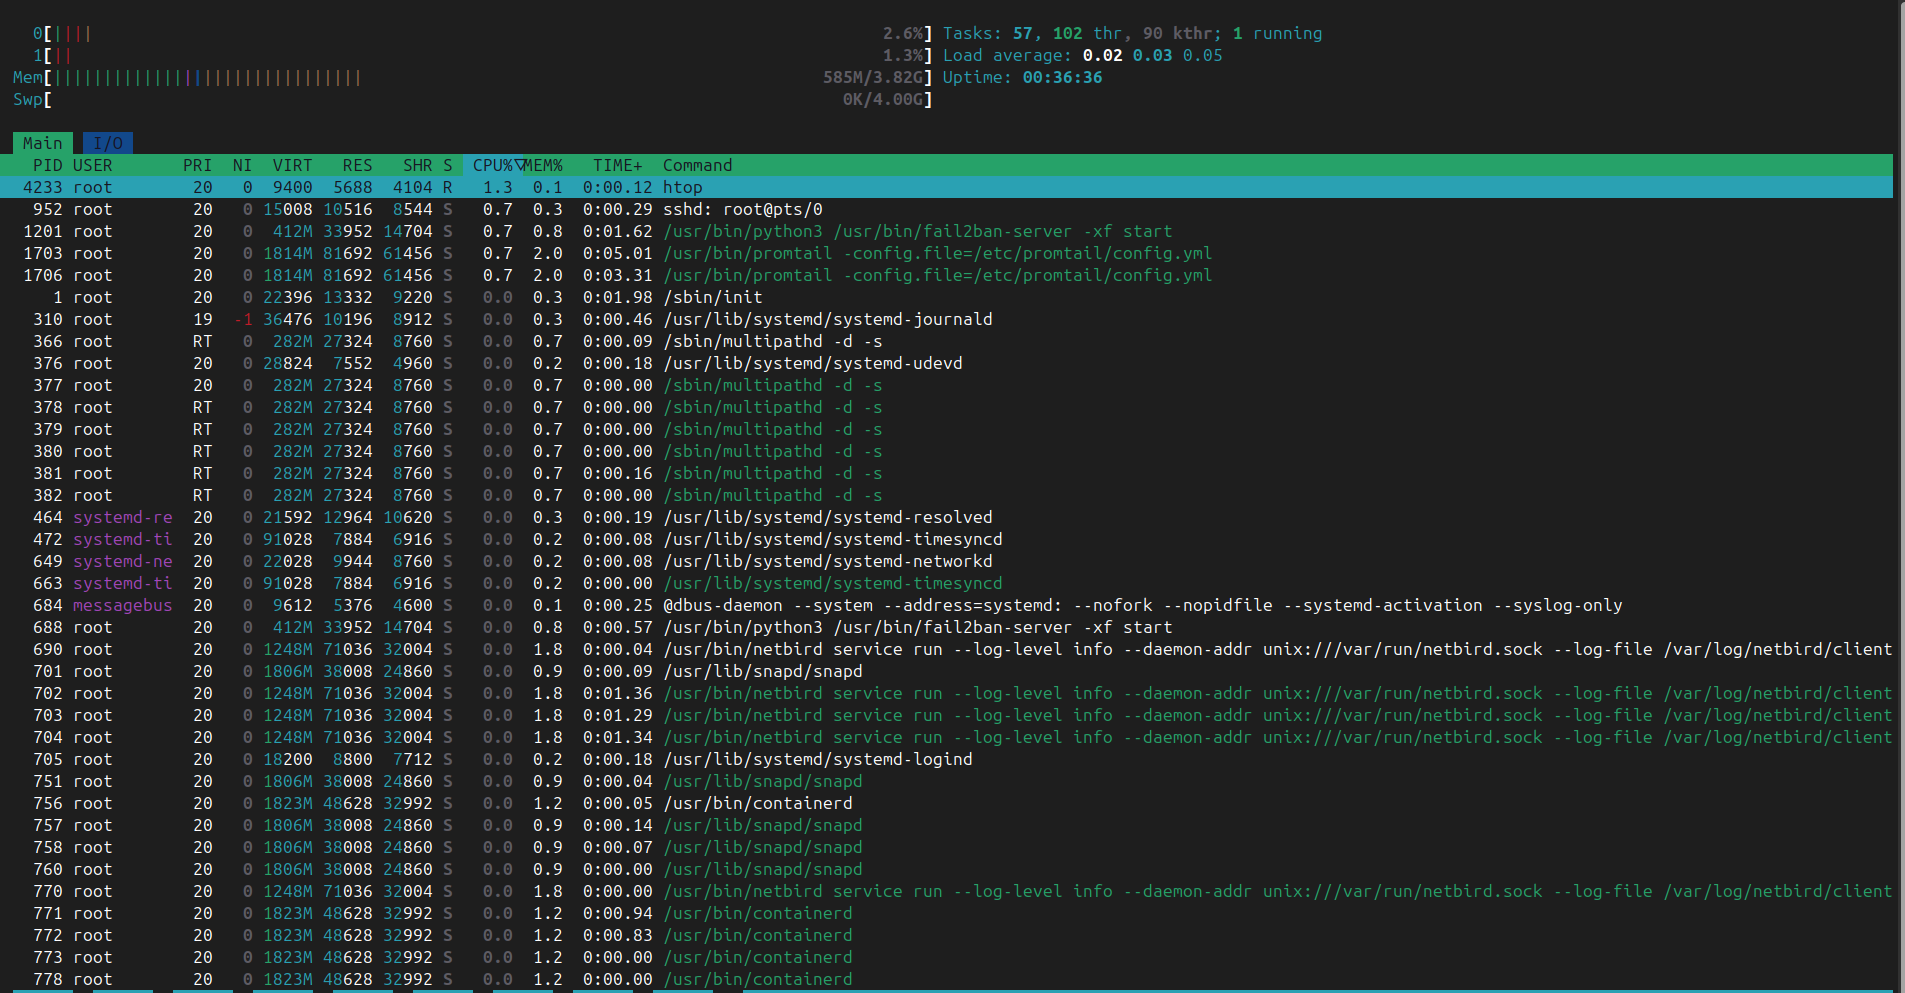Select netbird thread with PID 704
The width and height of the screenshot is (1905, 993).
(x=946, y=737)
